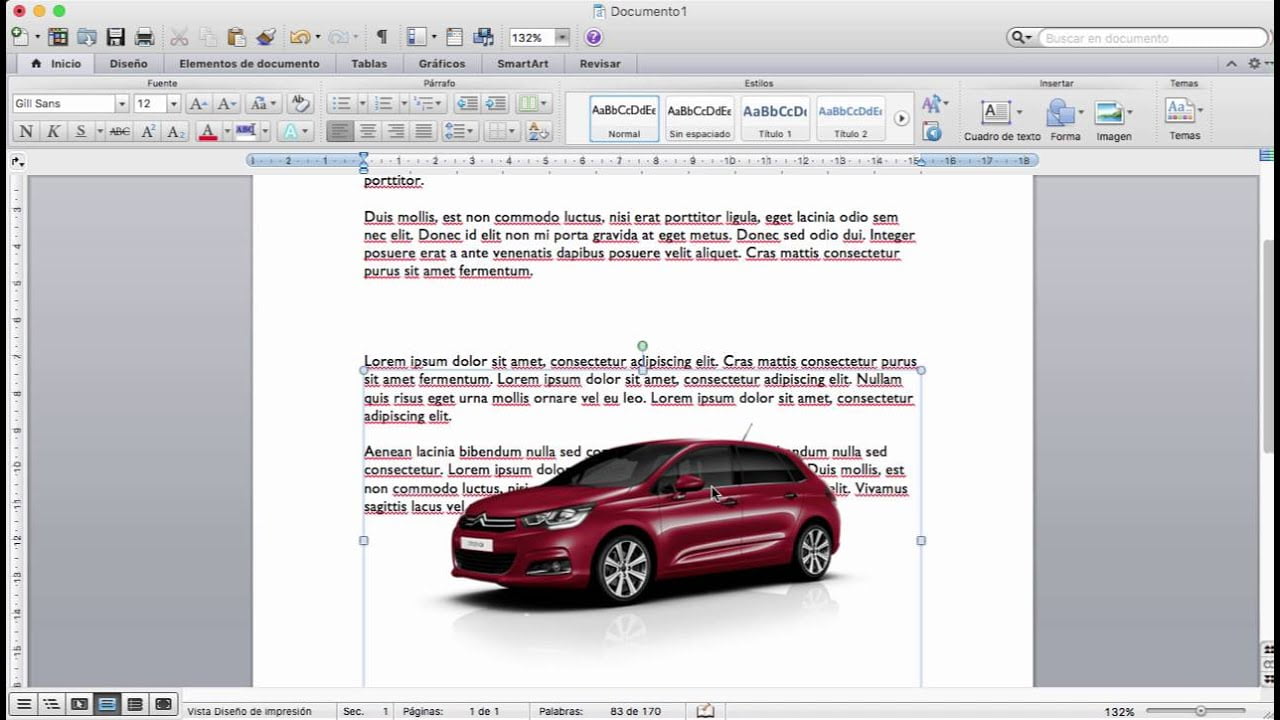This screenshot has height=720, width=1280.
Task: Apply subscript A₂
Action: click(176, 131)
